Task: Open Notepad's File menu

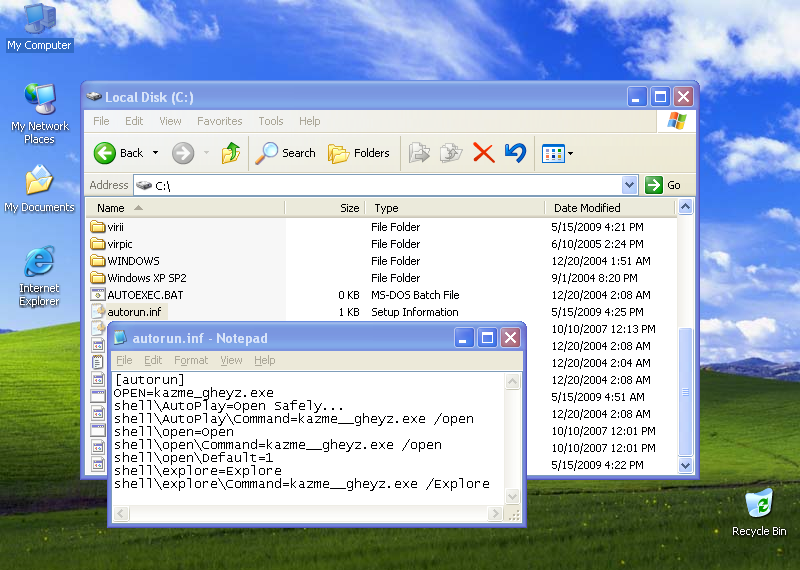Action: (x=124, y=360)
